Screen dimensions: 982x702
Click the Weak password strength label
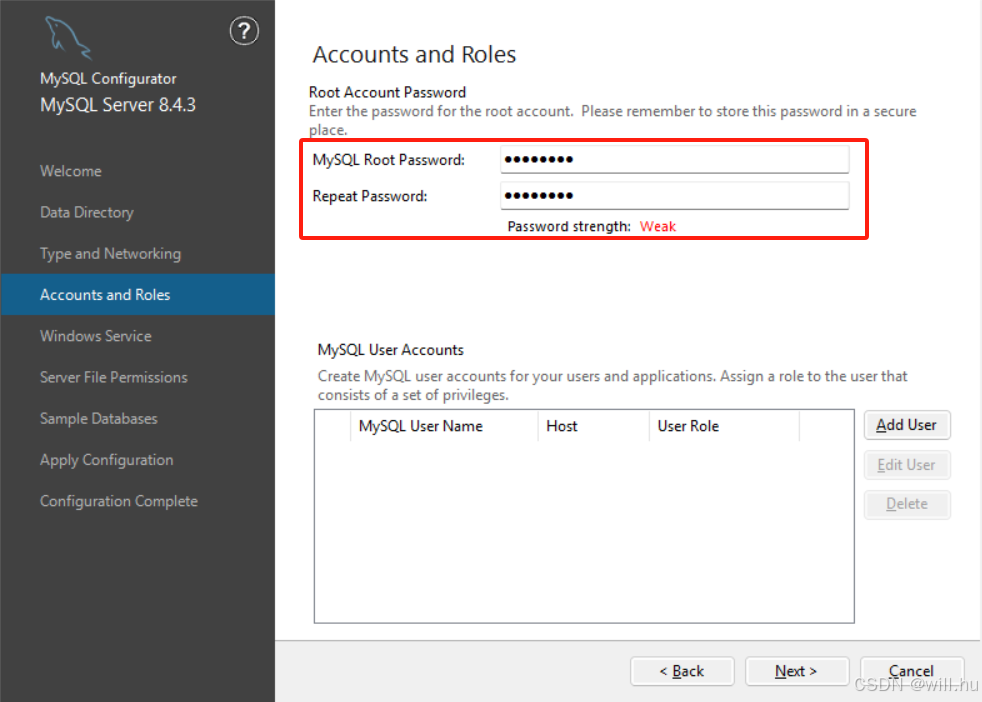tap(658, 227)
